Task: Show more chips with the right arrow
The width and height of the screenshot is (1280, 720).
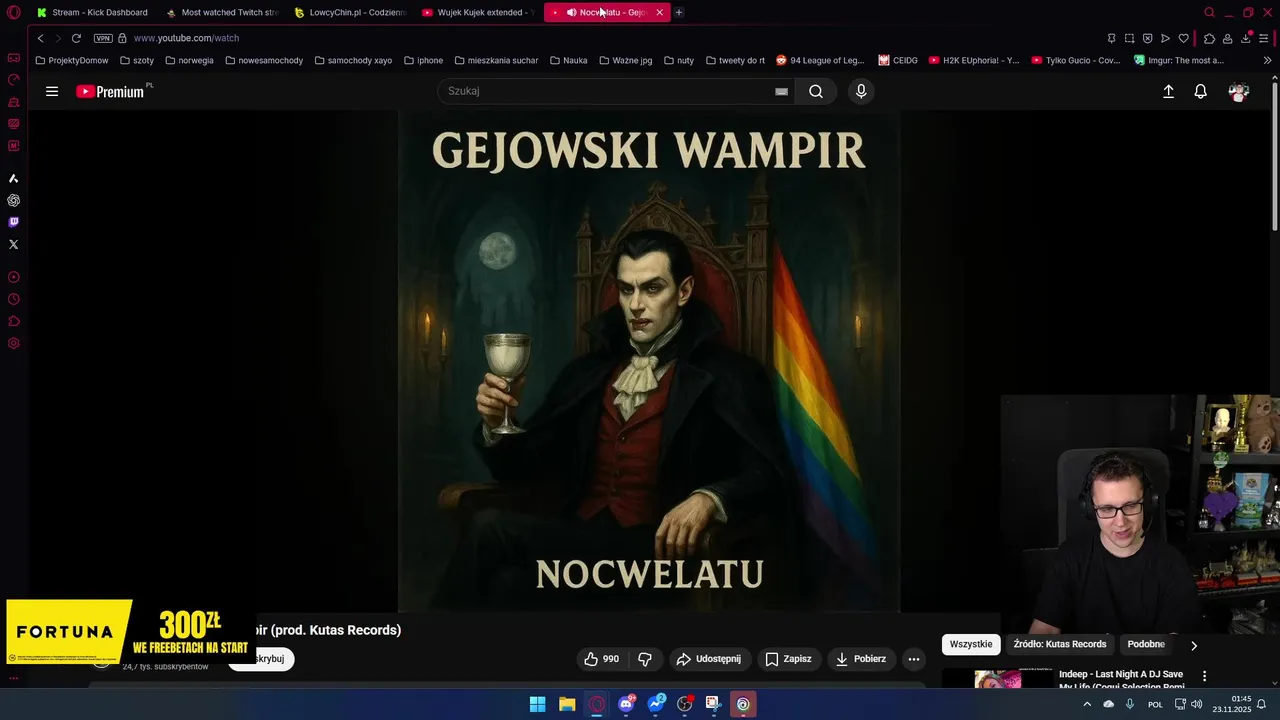Action: pyautogui.click(x=1193, y=645)
